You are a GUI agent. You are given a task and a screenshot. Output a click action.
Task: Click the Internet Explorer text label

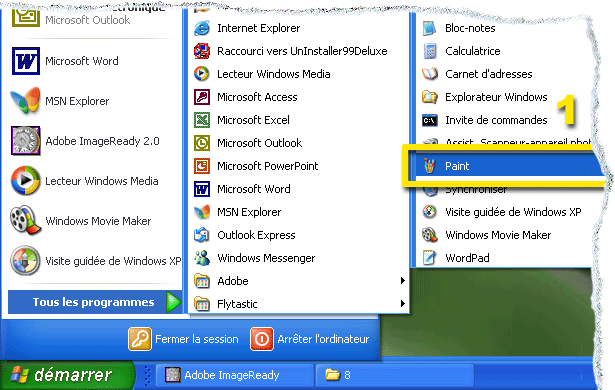[x=258, y=28]
